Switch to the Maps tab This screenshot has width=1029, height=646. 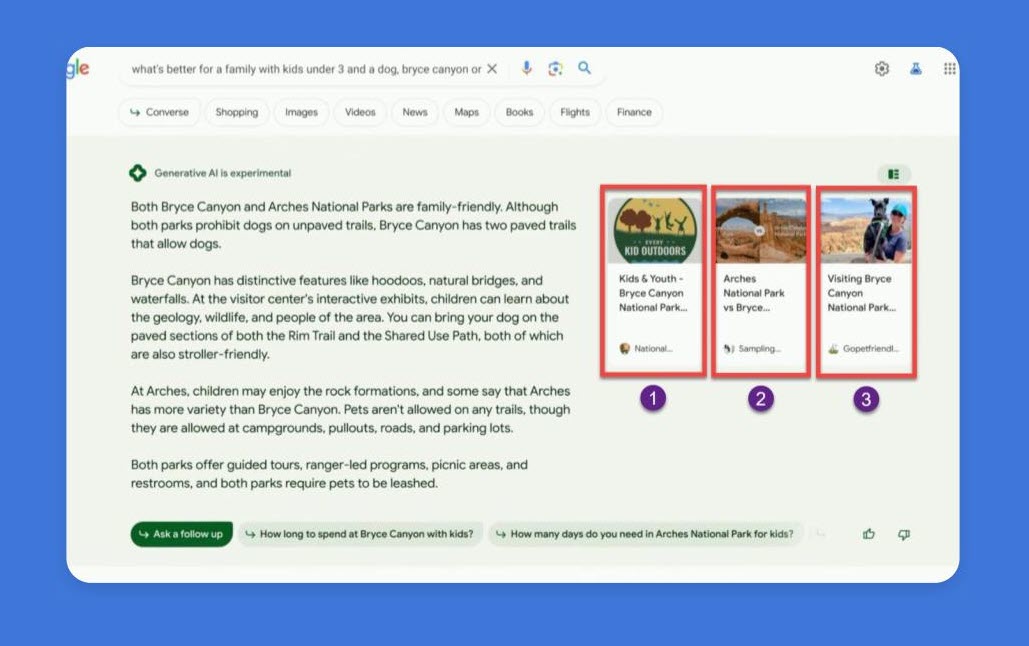click(467, 112)
